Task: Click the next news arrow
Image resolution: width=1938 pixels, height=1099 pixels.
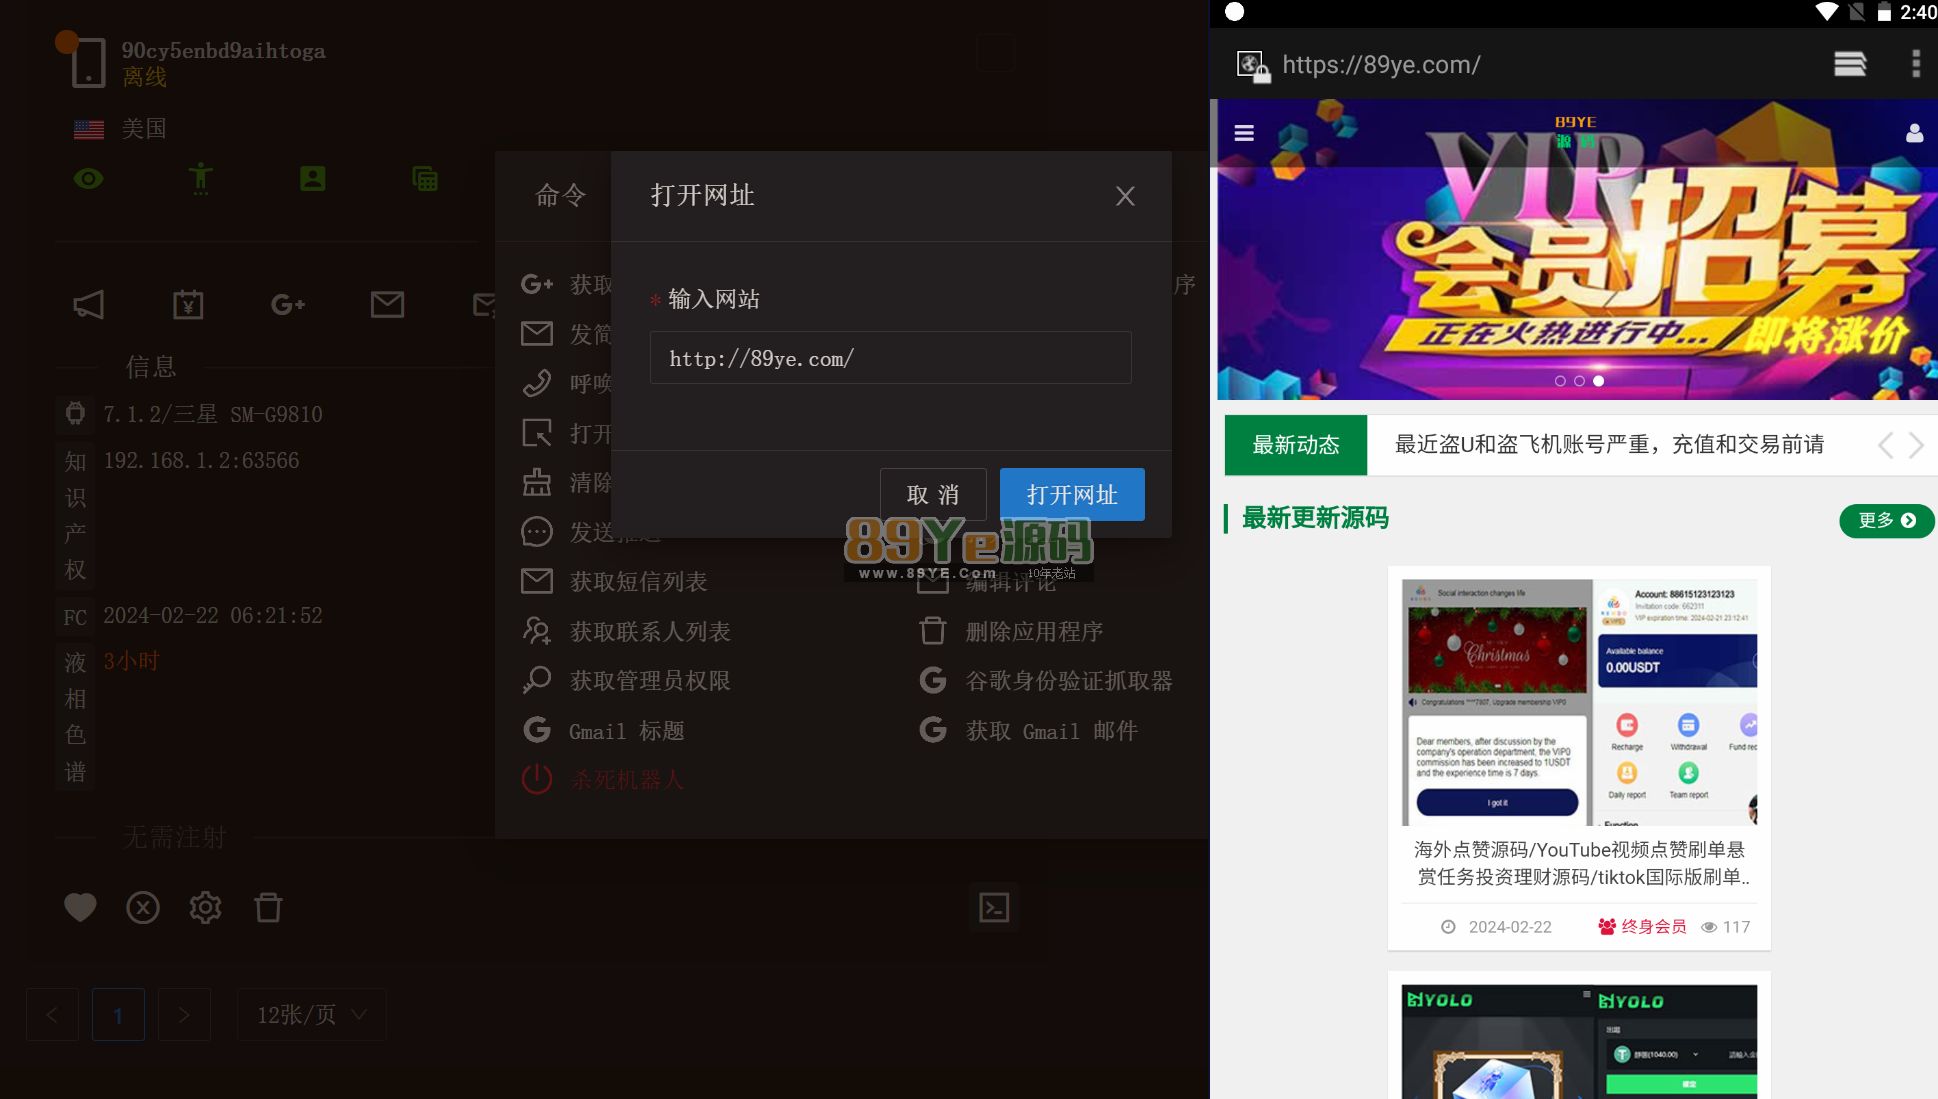Action: [x=1916, y=445]
